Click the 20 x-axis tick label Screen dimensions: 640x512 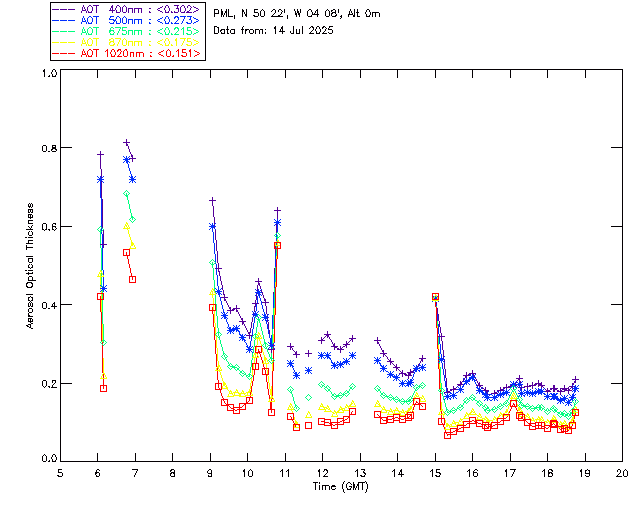(622, 474)
